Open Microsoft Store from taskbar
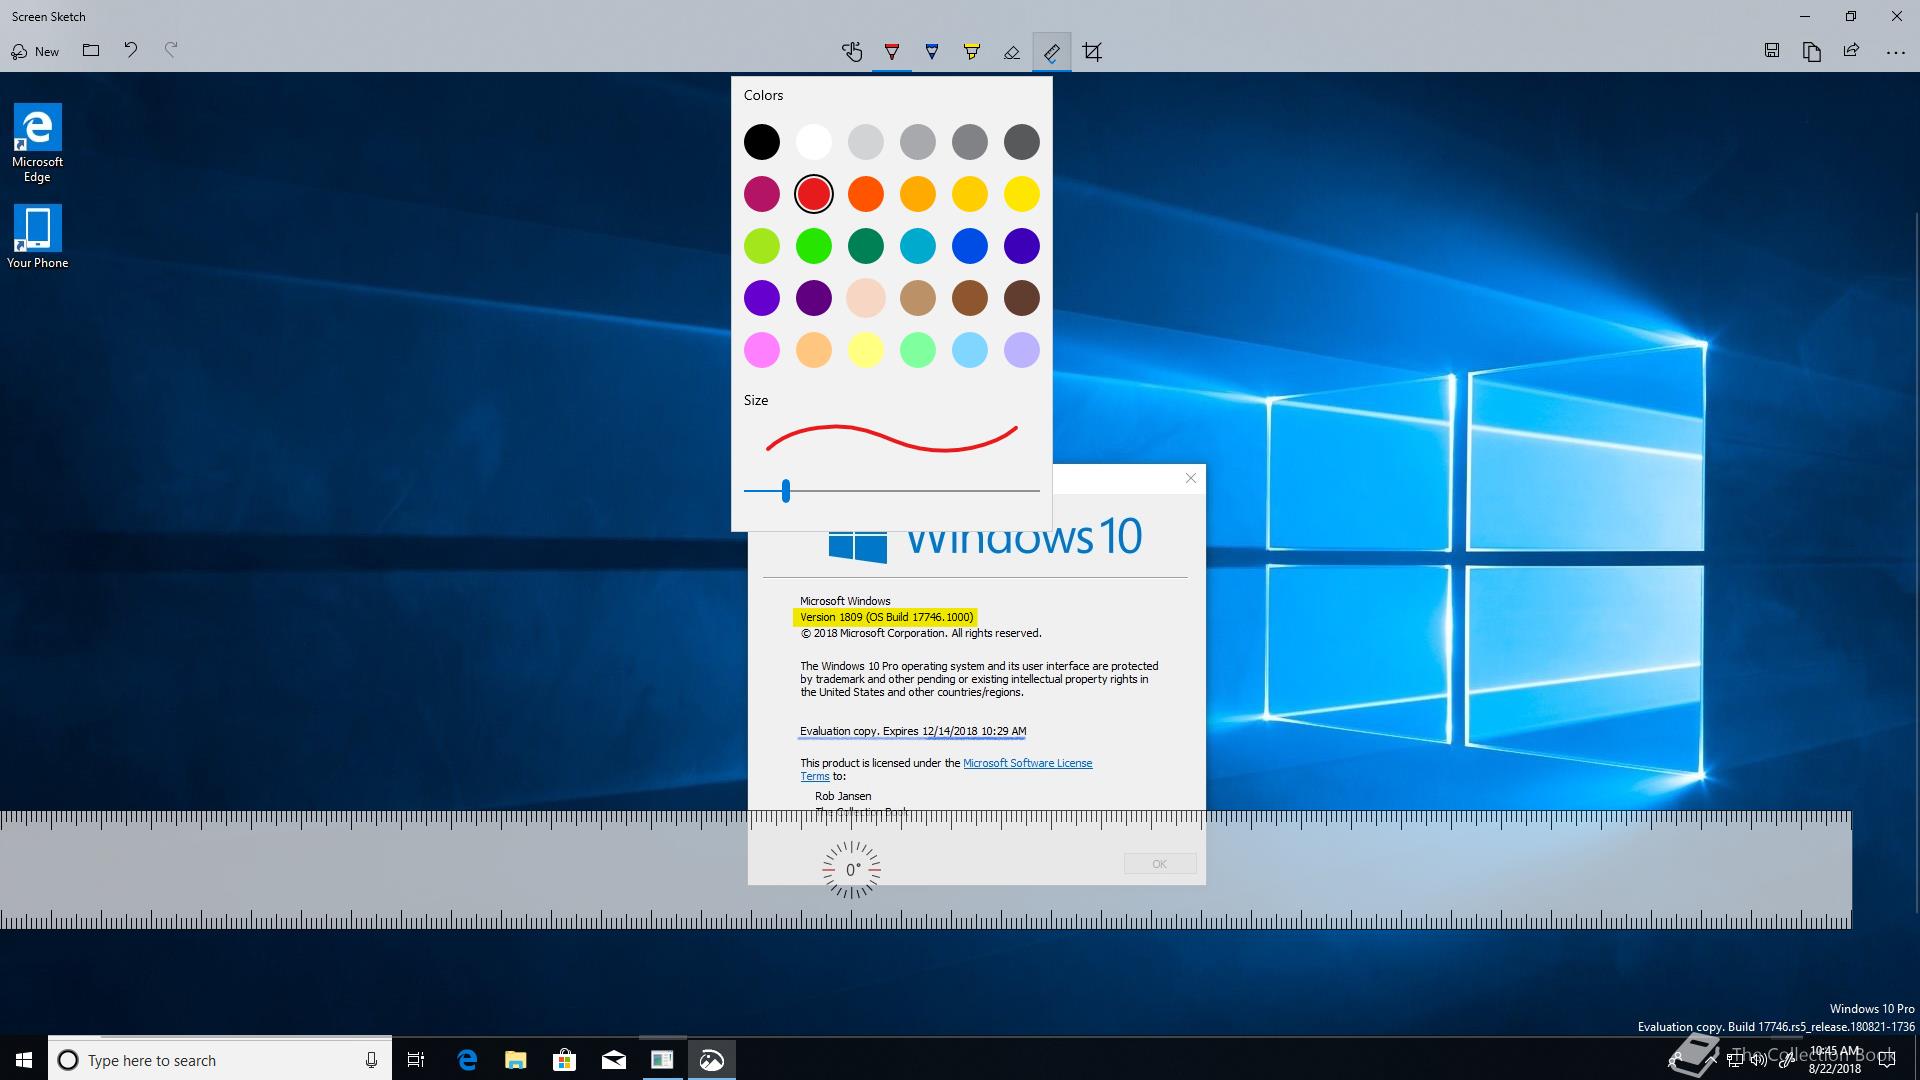1920x1080 pixels. pos(565,1060)
